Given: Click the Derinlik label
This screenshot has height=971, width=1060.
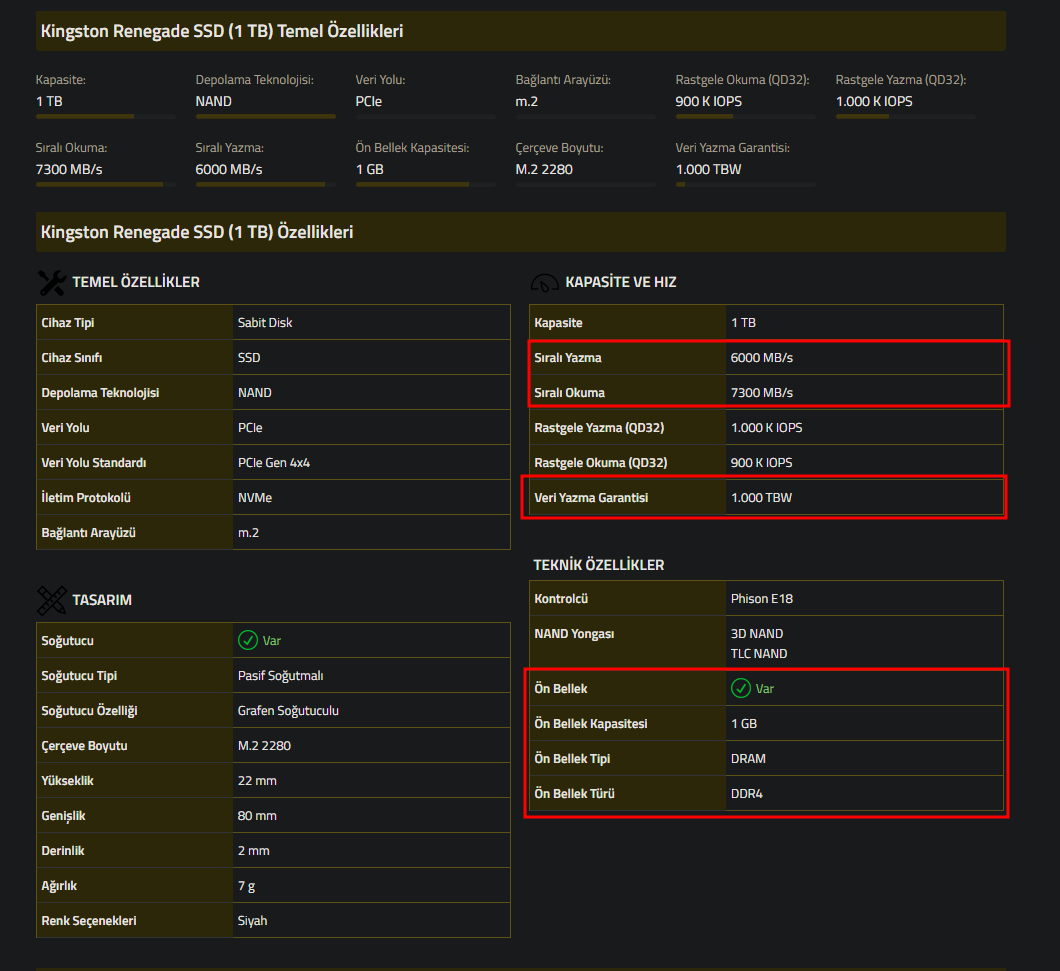Looking at the screenshot, I should click(x=63, y=851).
